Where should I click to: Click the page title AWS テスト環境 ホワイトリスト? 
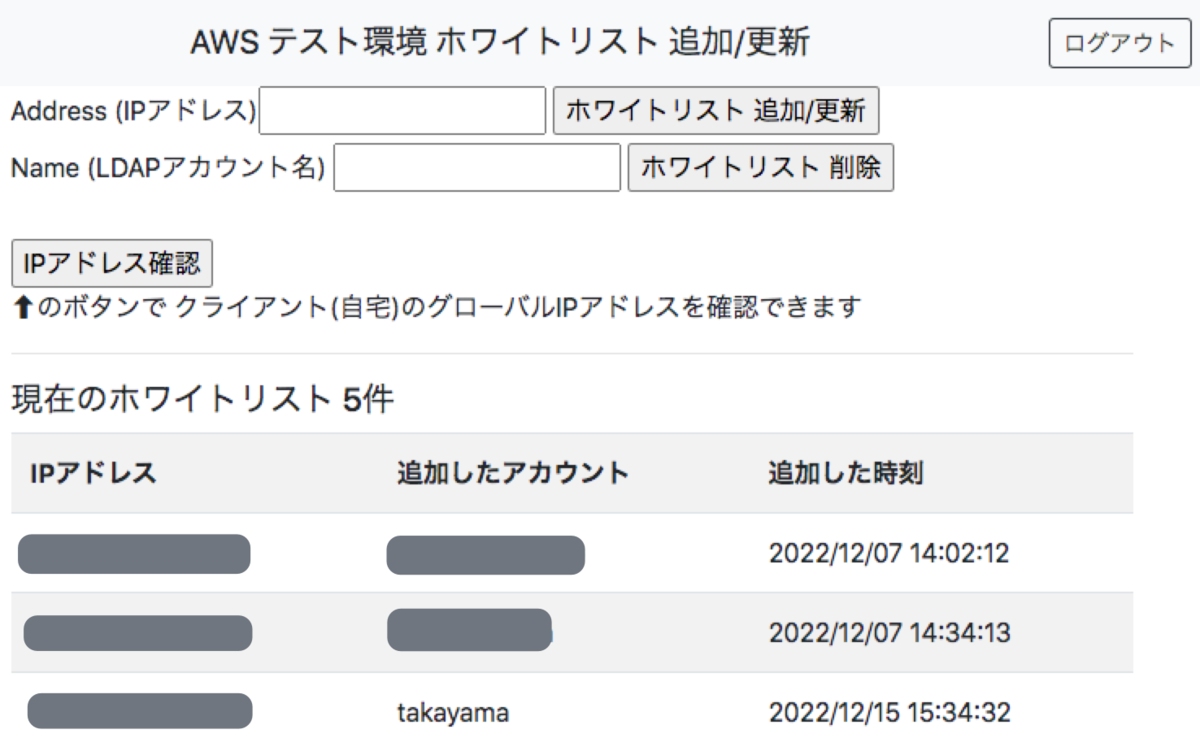[x=499, y=43]
